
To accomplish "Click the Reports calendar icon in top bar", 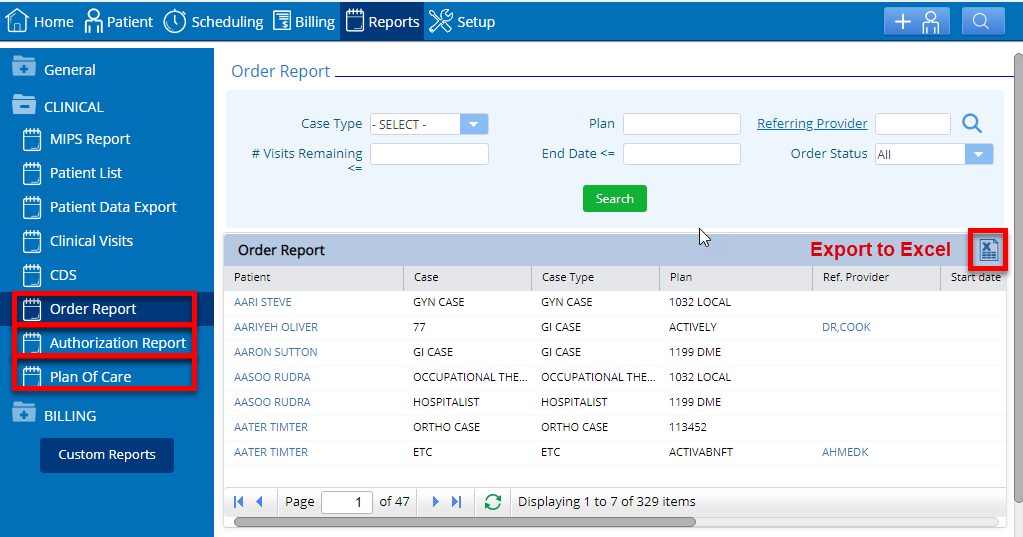I will coord(355,21).
